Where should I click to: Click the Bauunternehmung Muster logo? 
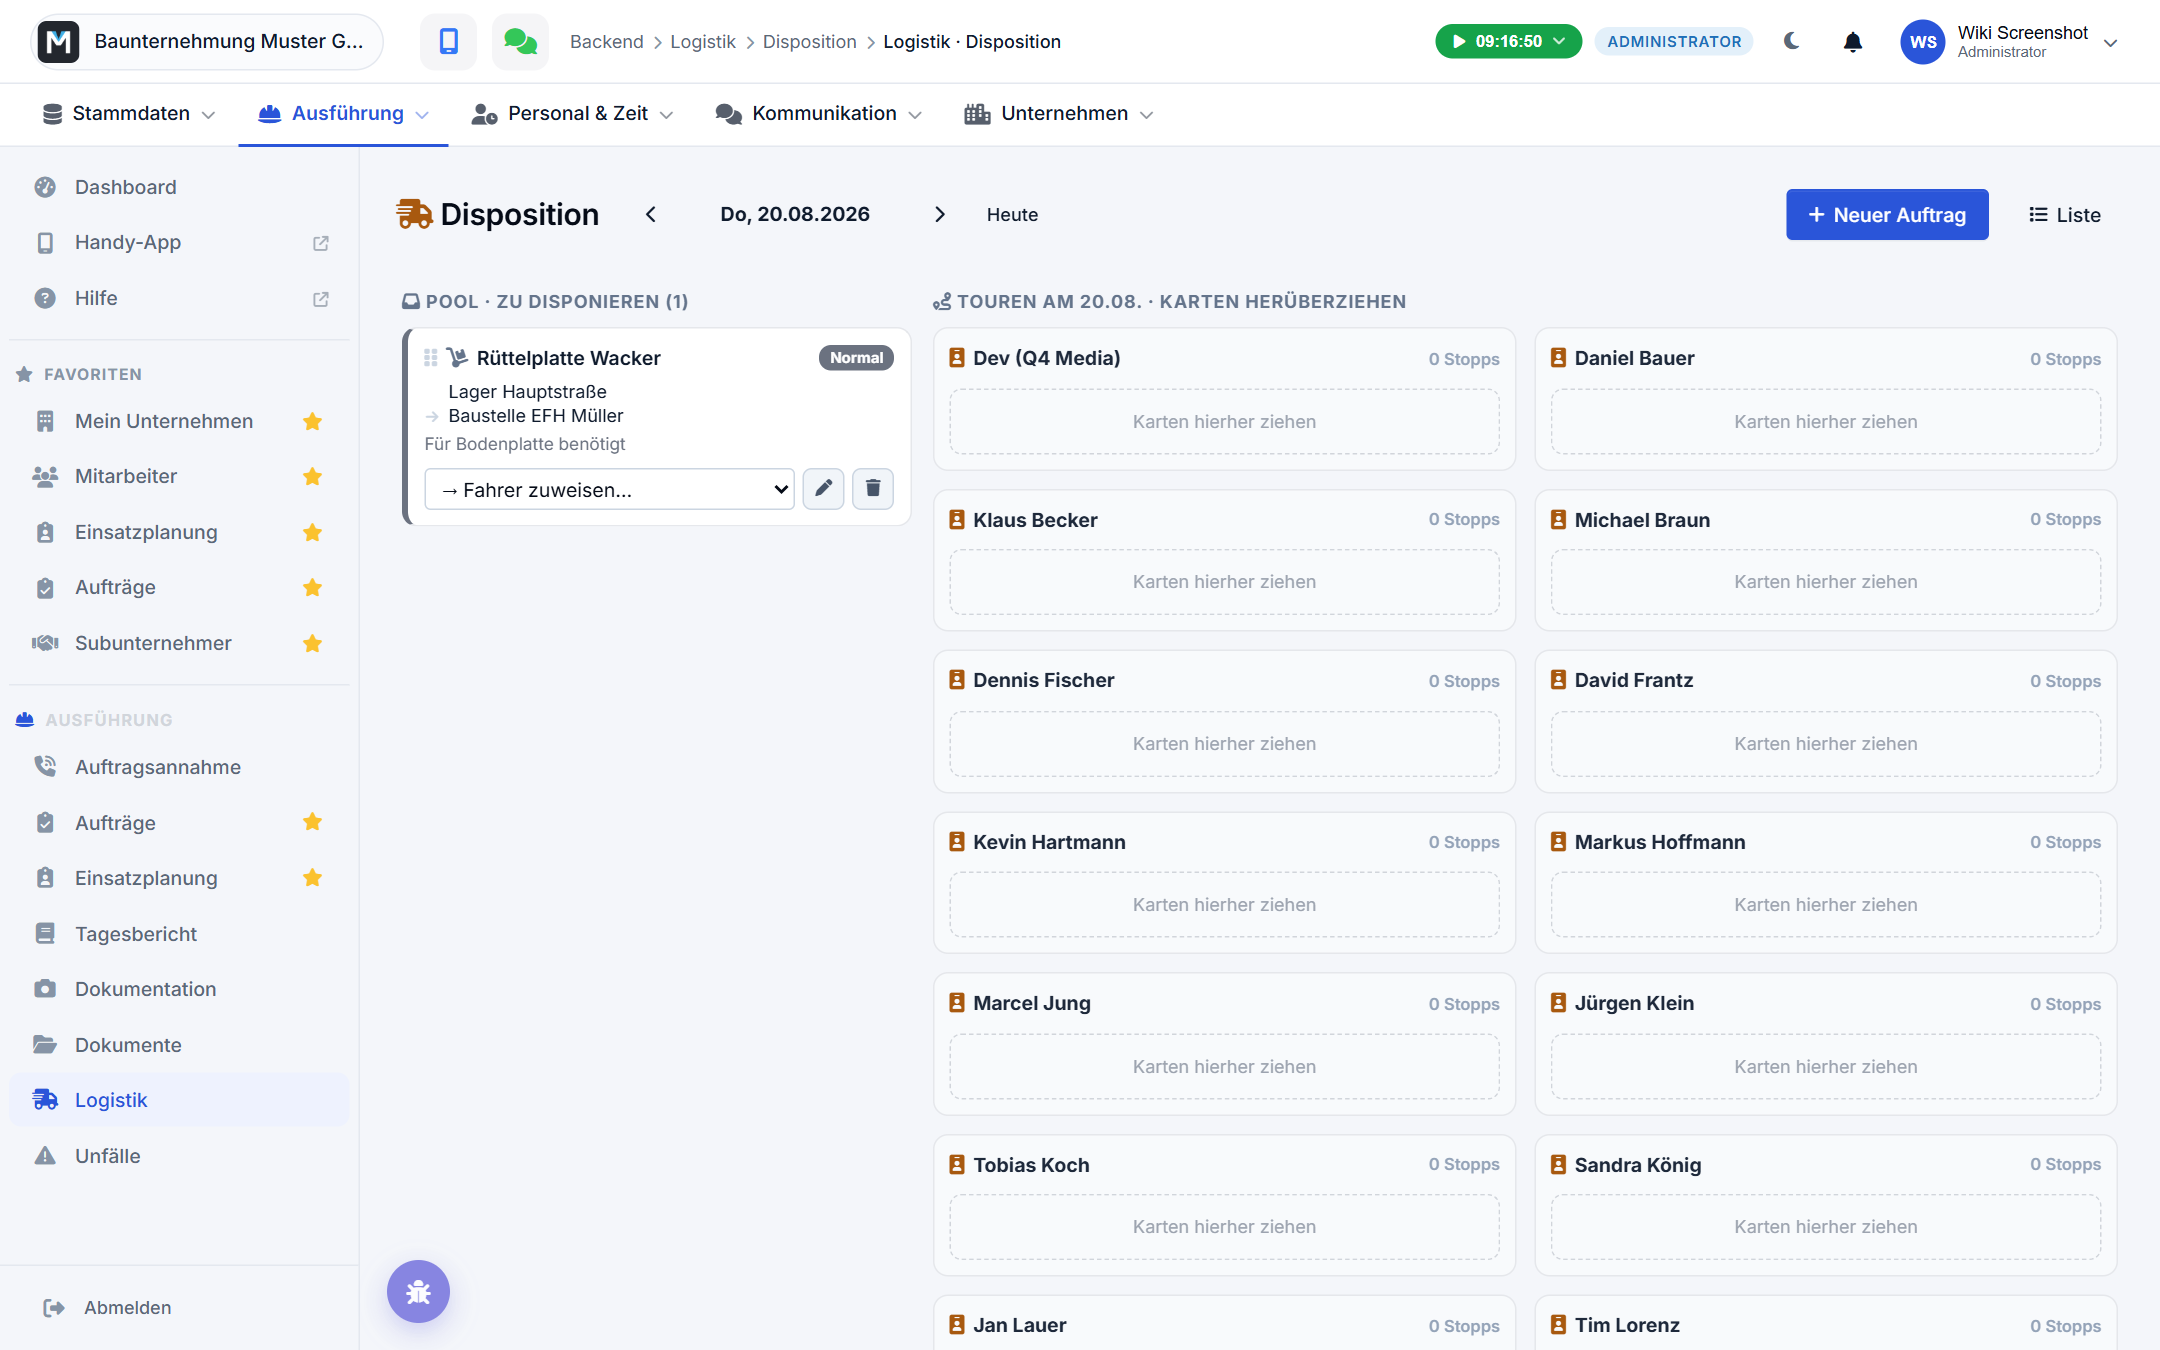tap(59, 41)
